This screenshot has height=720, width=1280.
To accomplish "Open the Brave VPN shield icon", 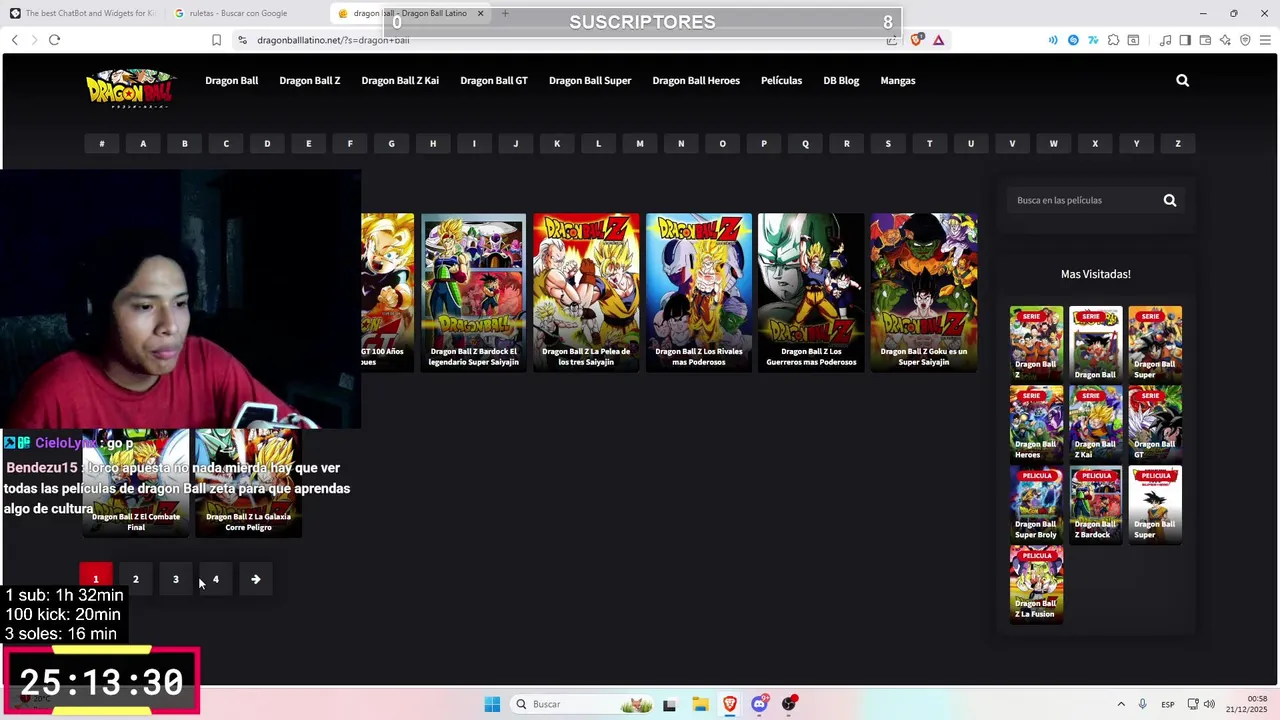I will pyautogui.click(x=1245, y=40).
